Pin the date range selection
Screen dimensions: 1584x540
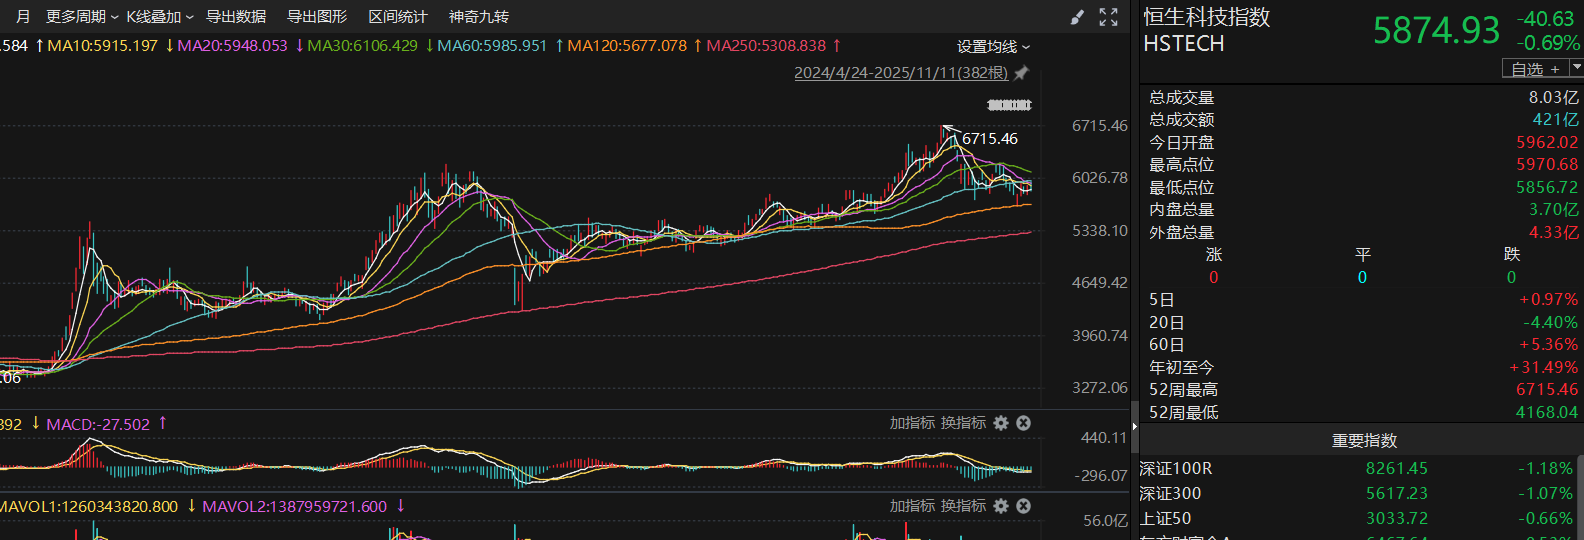[1021, 73]
